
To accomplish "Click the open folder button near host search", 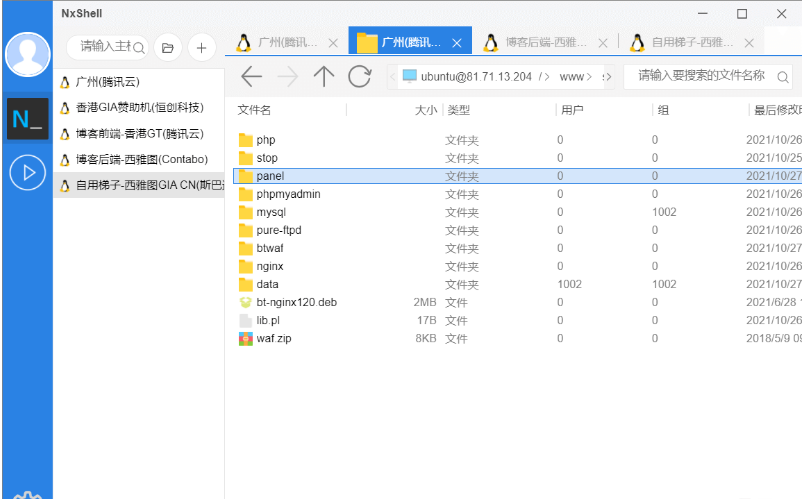I will pos(168,48).
